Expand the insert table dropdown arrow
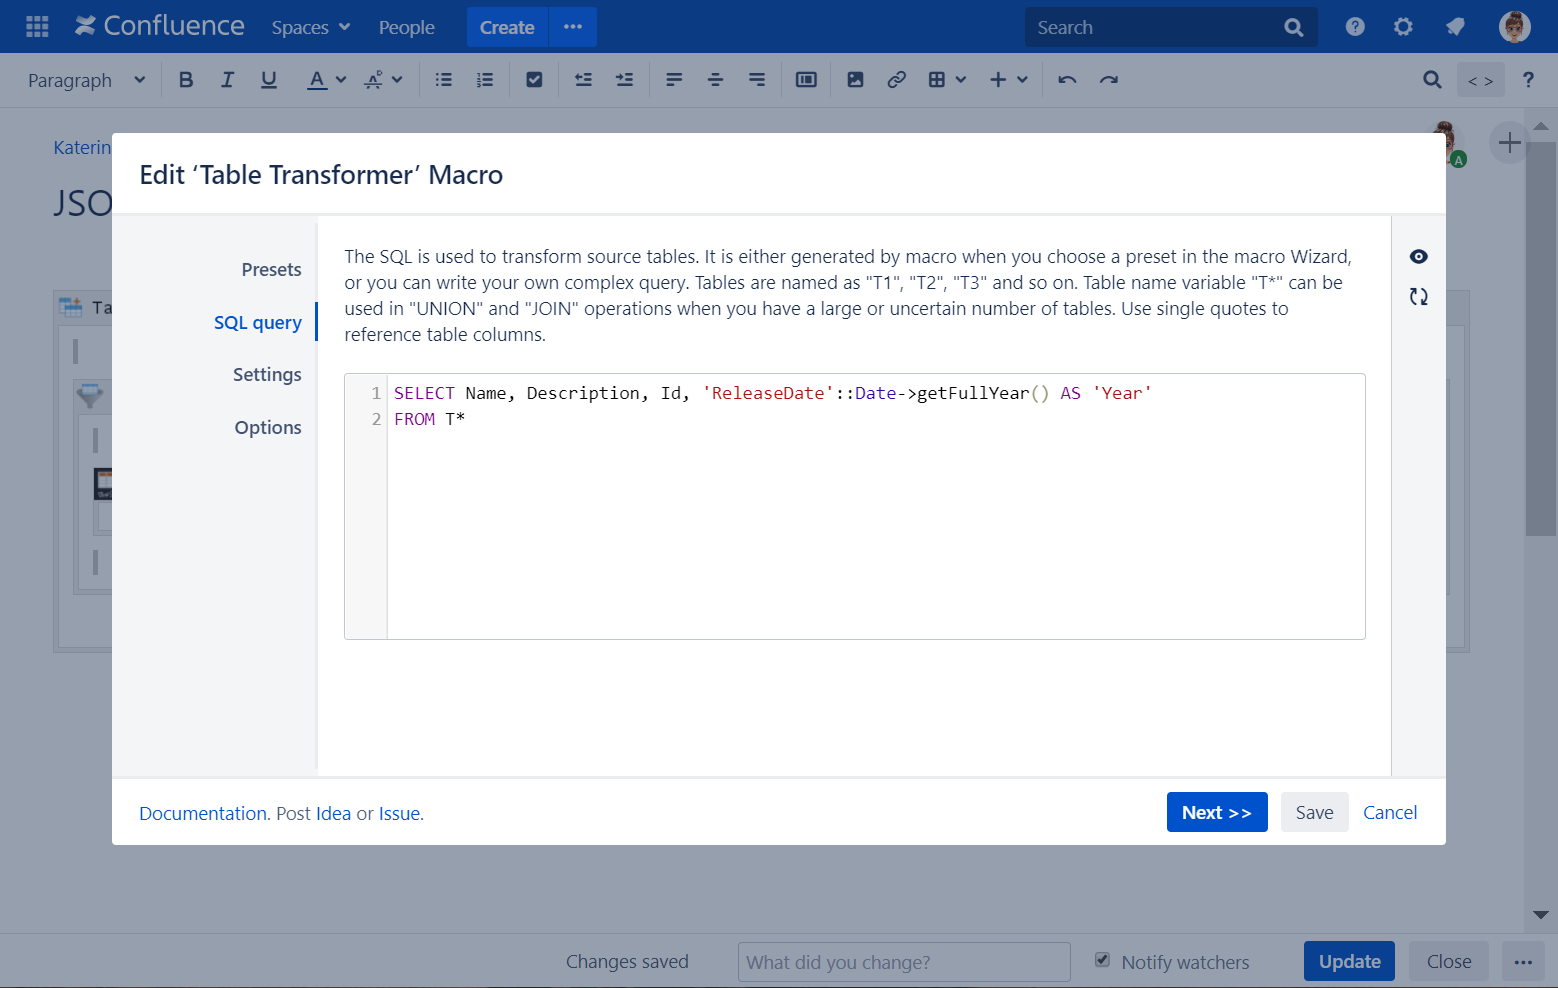This screenshot has height=988, width=1558. pyautogui.click(x=961, y=80)
